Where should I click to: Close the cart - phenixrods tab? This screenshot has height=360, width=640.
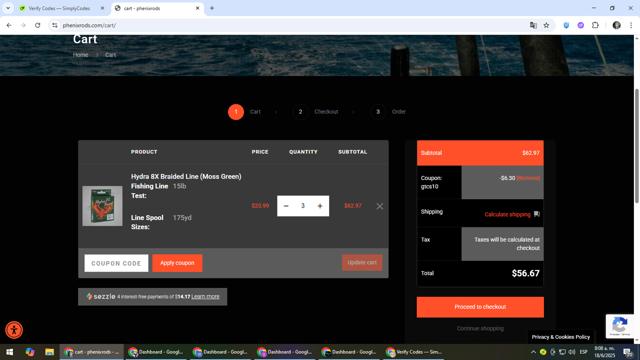pyautogui.click(x=198, y=8)
